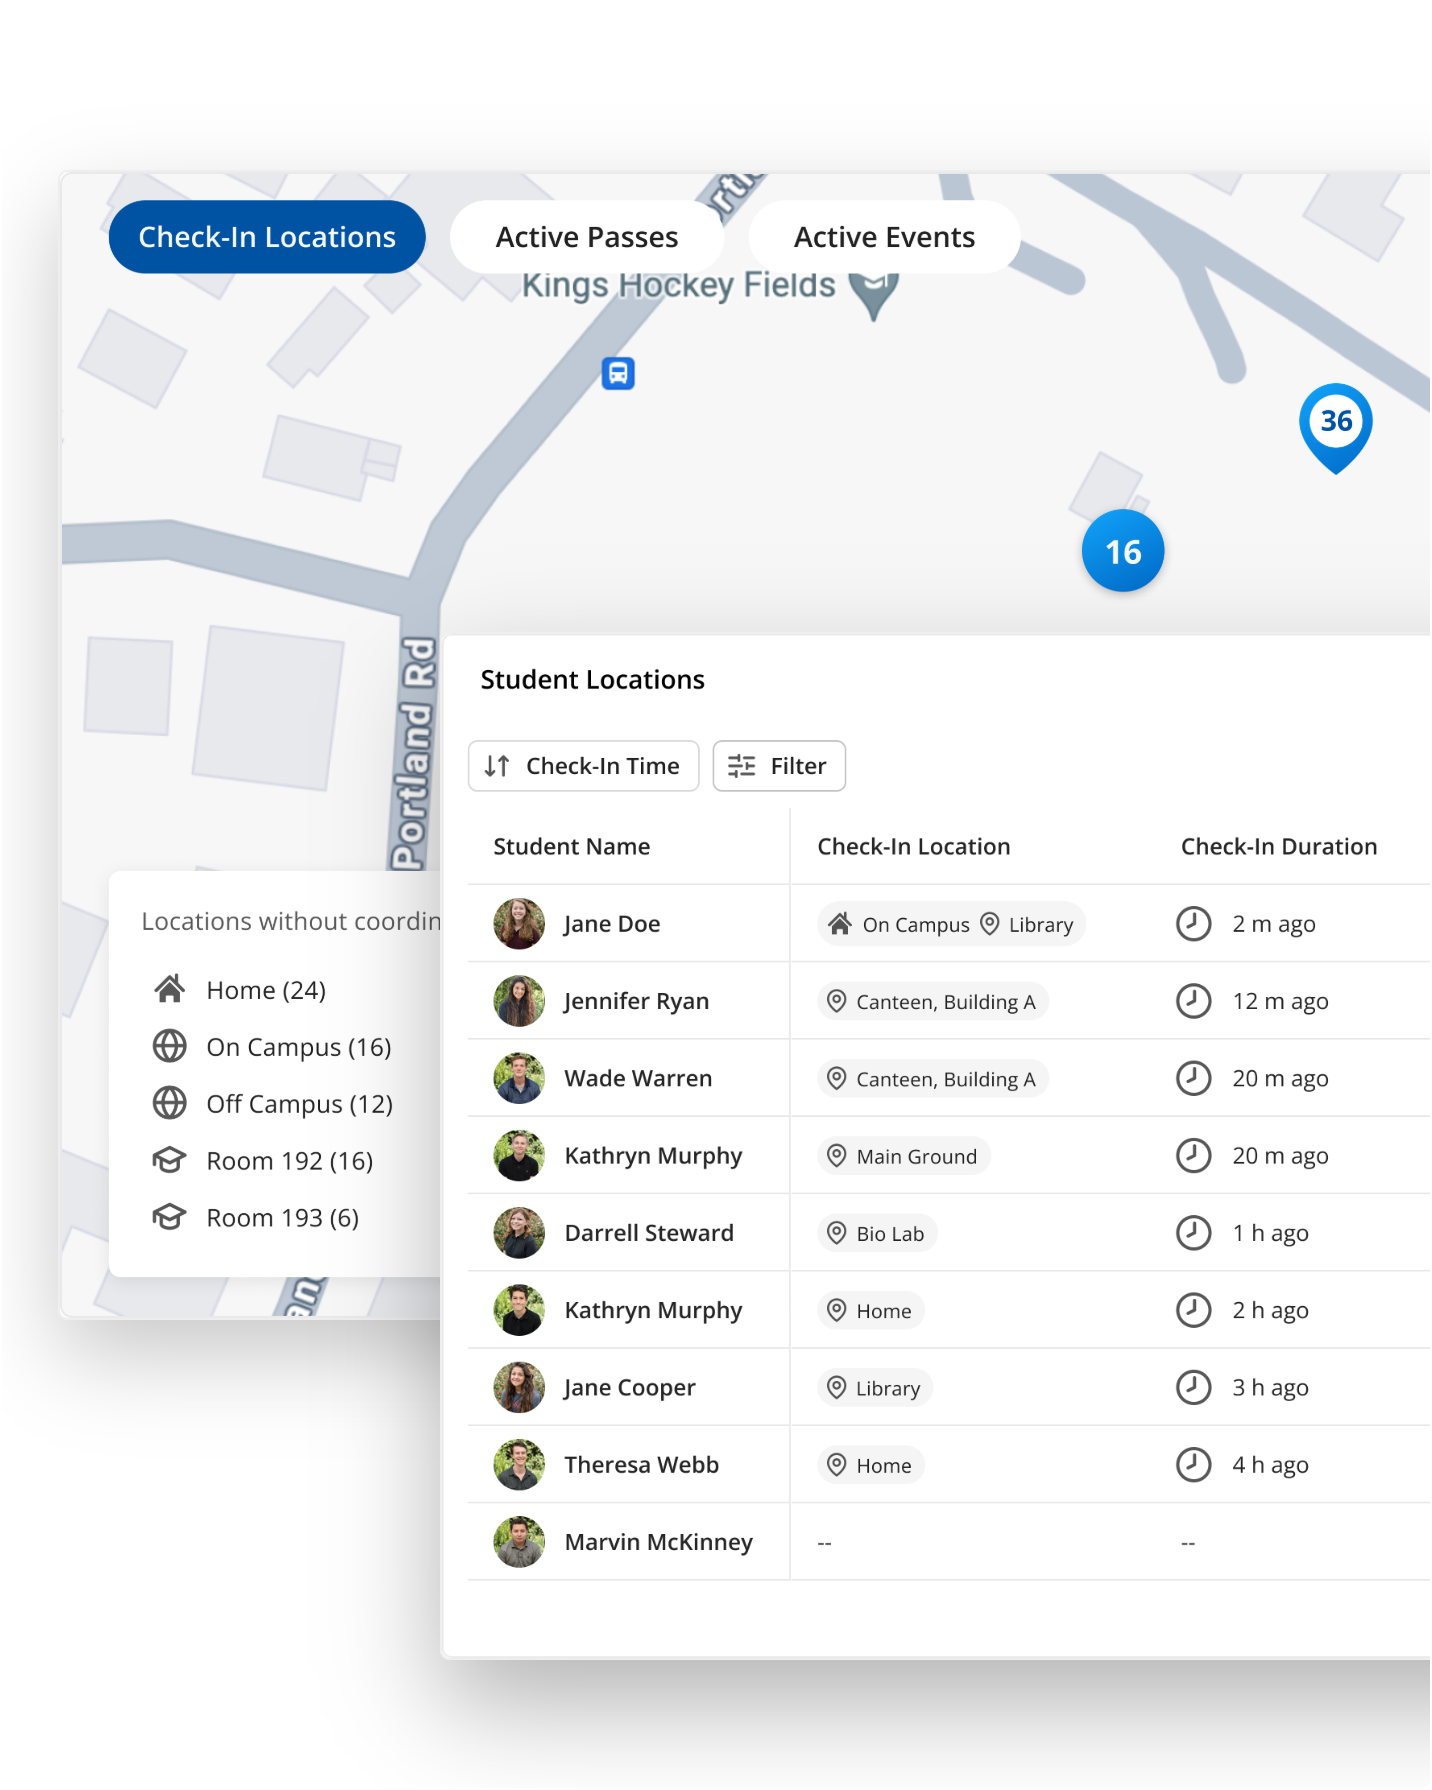Click globe icon beside On Campus (16)
The image size is (1432, 1790).
click(170, 1046)
